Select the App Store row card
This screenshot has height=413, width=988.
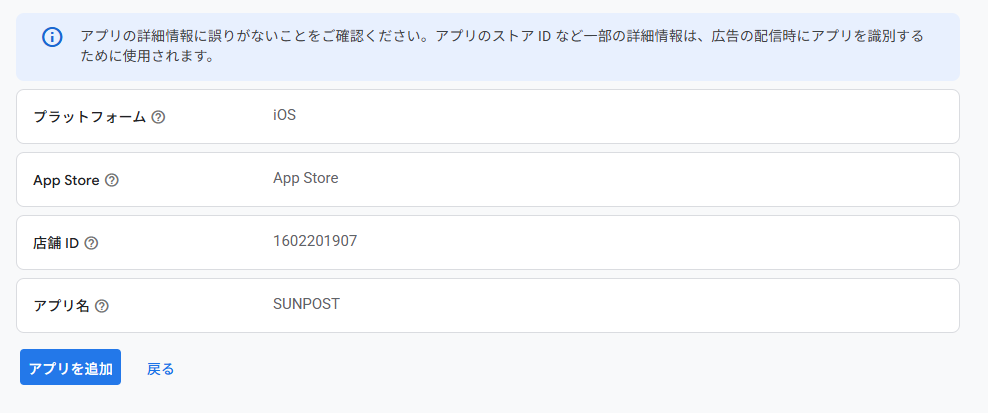click(x=600, y=180)
